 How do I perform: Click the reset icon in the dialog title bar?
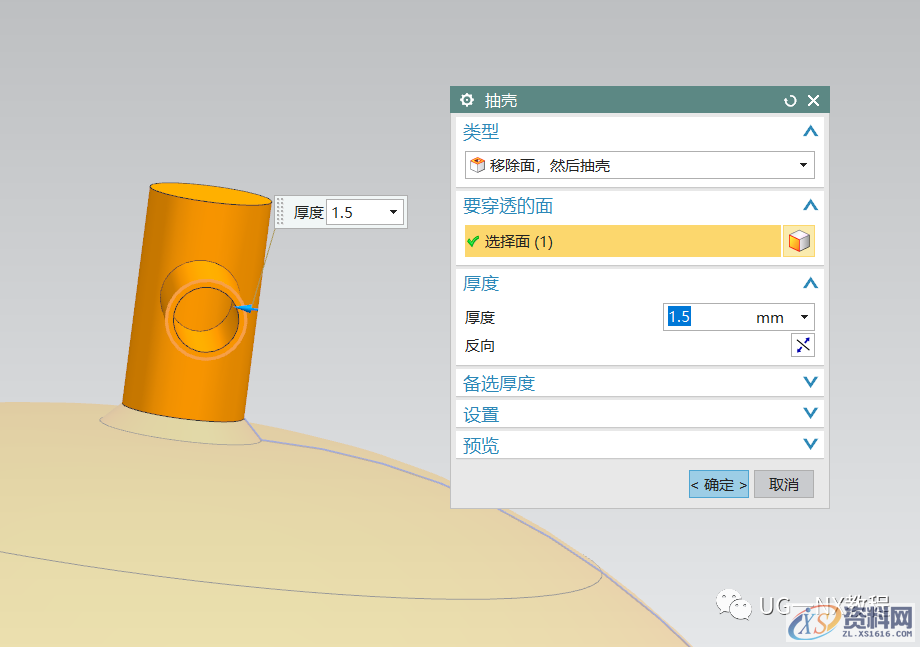[x=790, y=100]
